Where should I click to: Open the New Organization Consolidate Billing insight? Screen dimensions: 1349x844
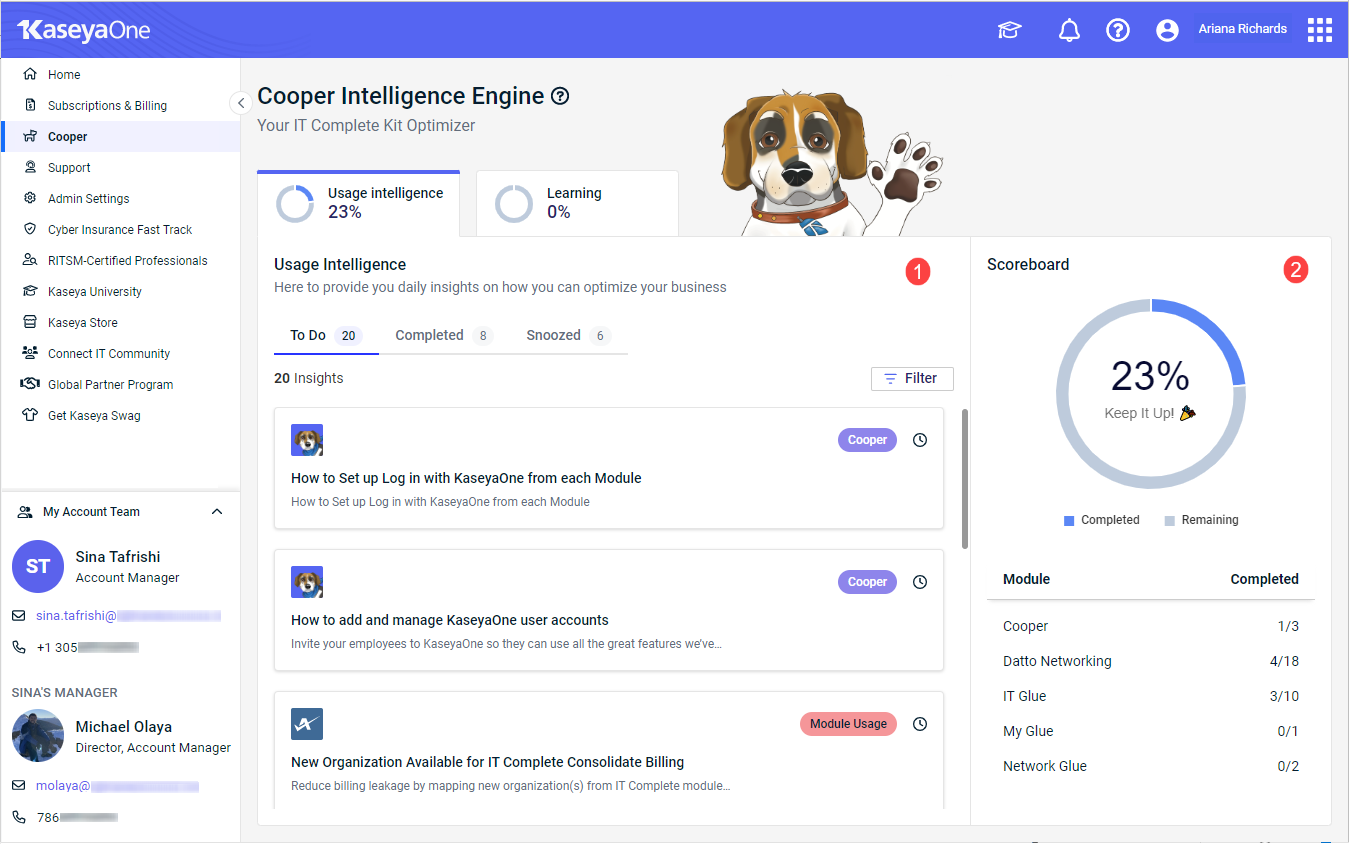point(609,749)
